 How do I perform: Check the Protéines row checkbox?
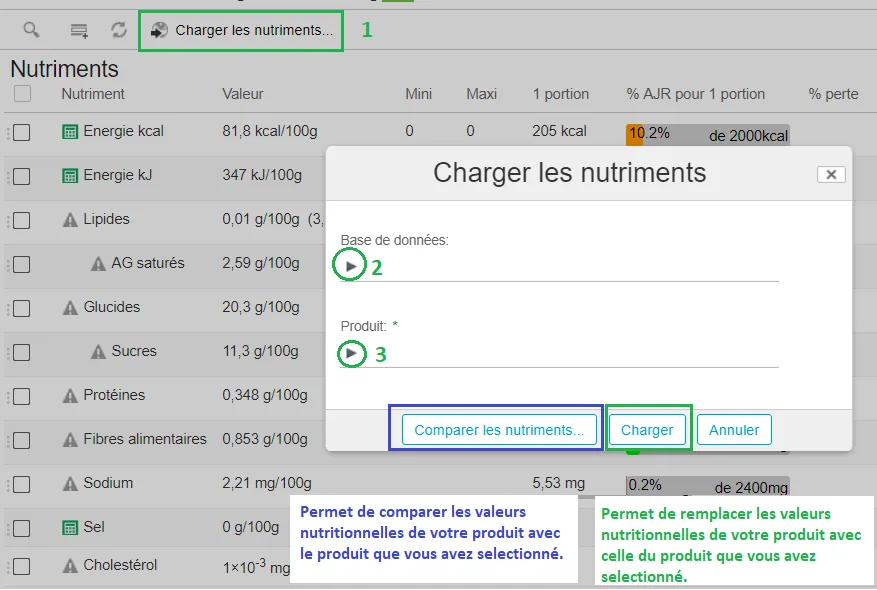(x=22, y=397)
